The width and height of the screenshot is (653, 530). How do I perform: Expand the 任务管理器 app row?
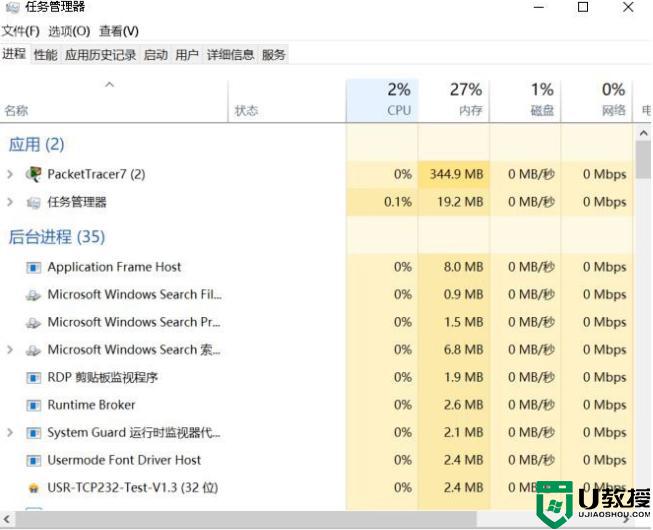pyautogui.click(x=10, y=202)
